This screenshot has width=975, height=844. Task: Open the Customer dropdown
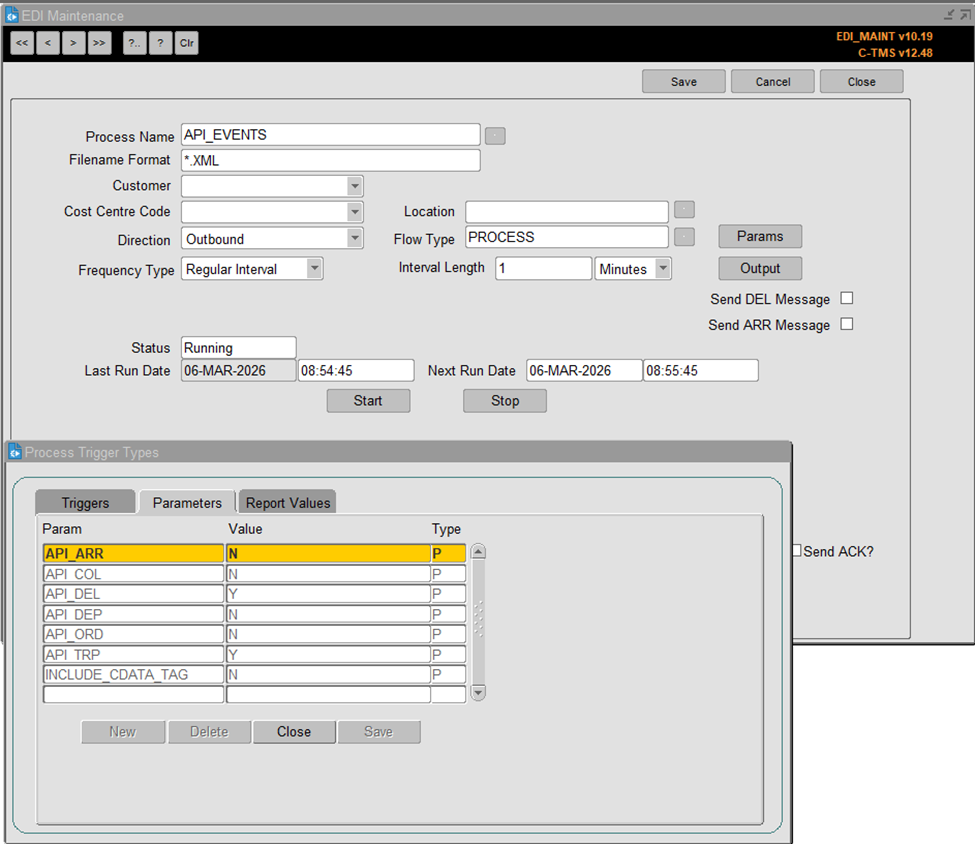[x=353, y=186]
